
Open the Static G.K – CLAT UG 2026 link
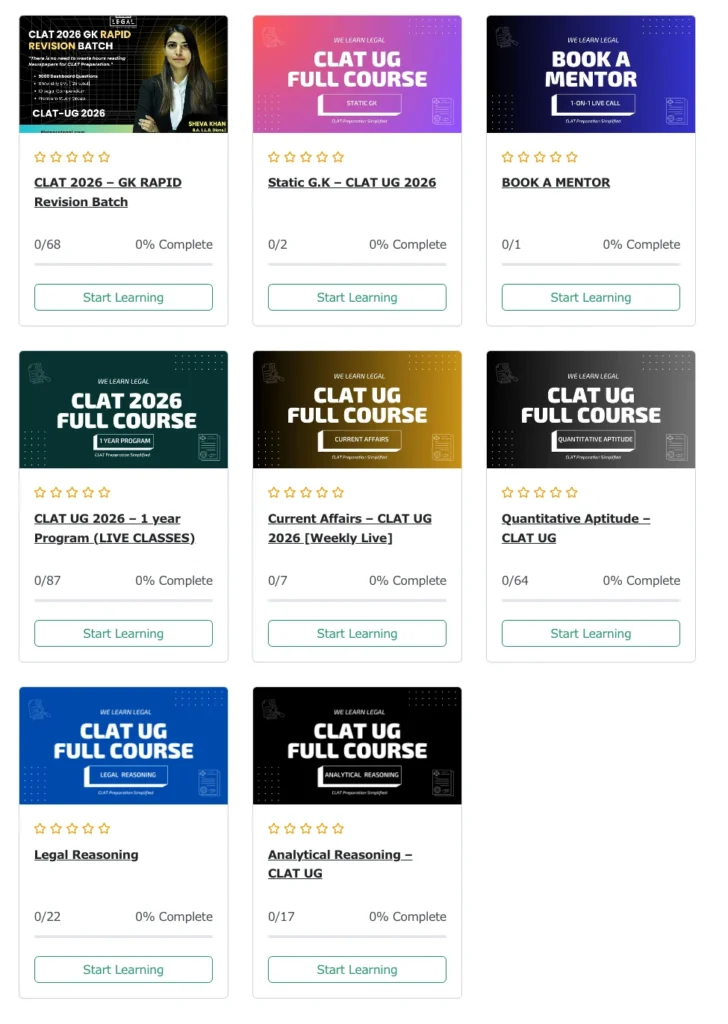(x=352, y=183)
